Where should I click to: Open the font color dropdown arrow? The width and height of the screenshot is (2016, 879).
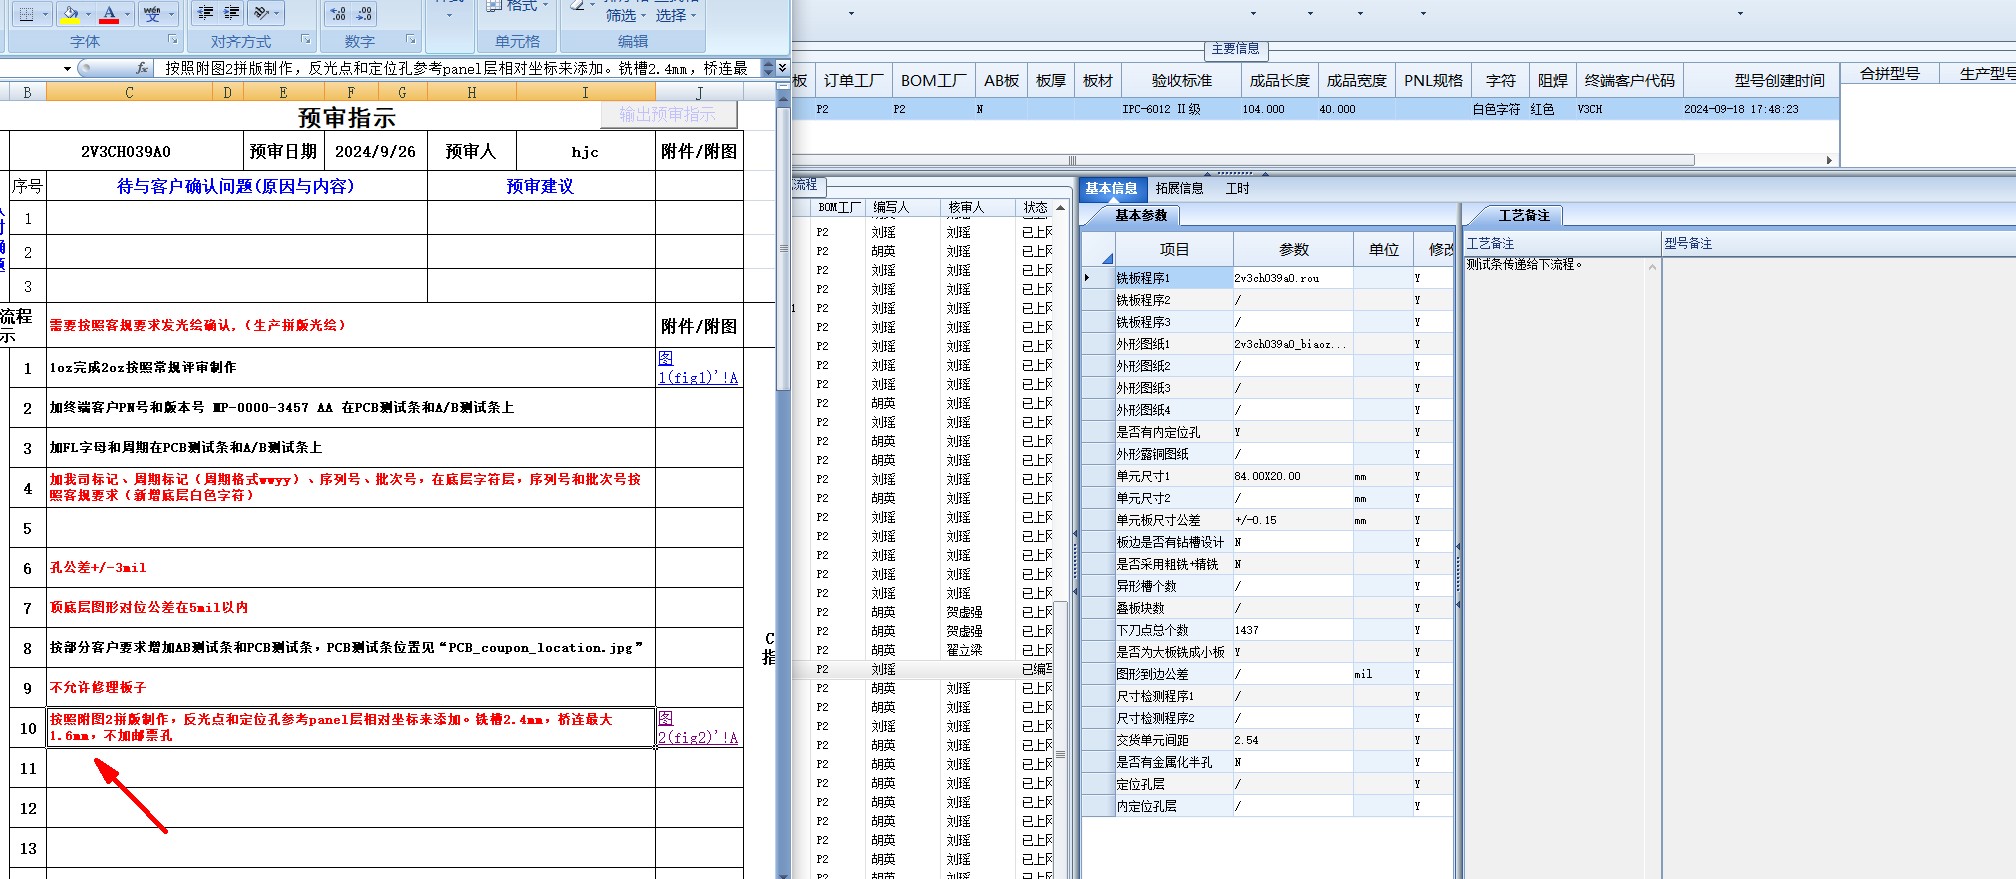tap(128, 14)
